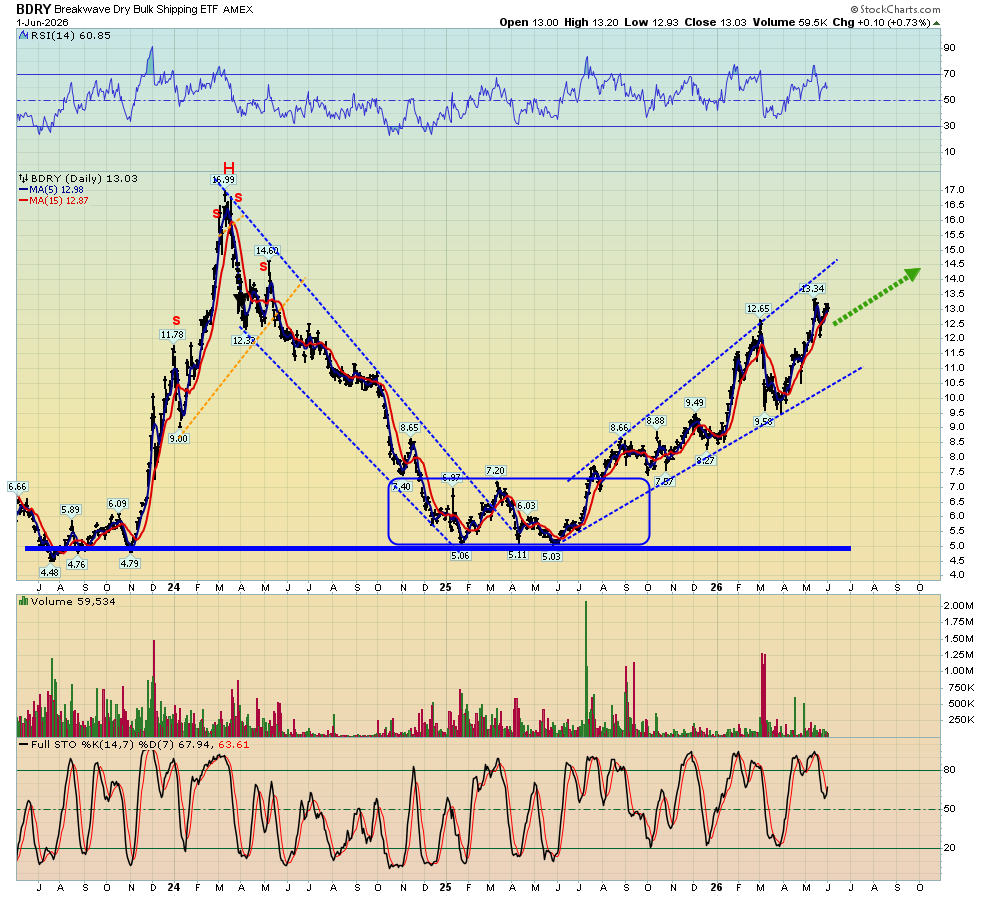The height and width of the screenshot is (897, 990).
Task: Click the 9.49 price label
Action: tap(695, 403)
